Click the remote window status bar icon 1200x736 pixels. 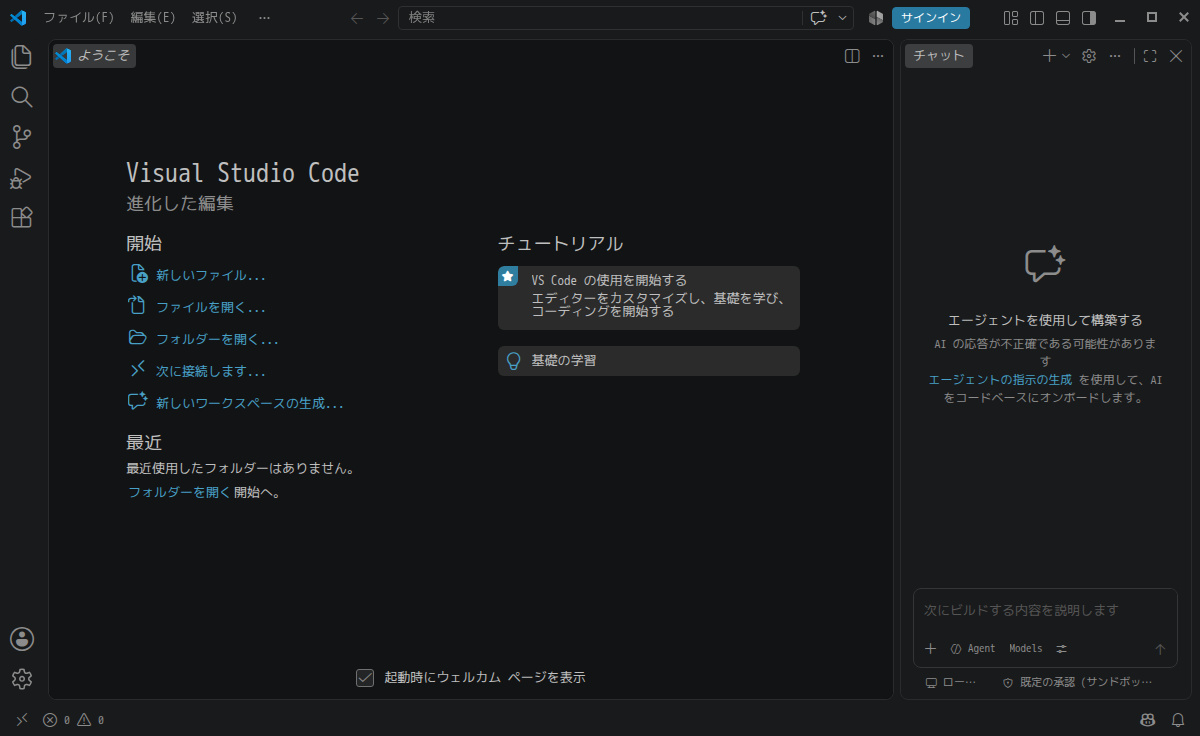[22, 720]
